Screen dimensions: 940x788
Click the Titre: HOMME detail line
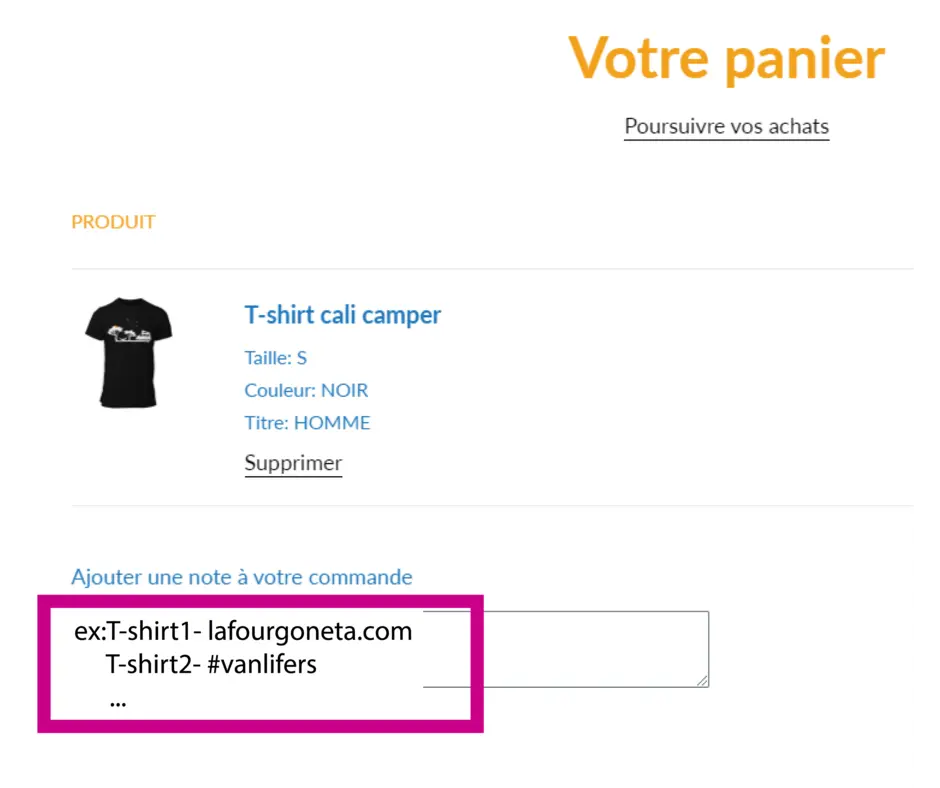pyautogui.click(x=307, y=423)
